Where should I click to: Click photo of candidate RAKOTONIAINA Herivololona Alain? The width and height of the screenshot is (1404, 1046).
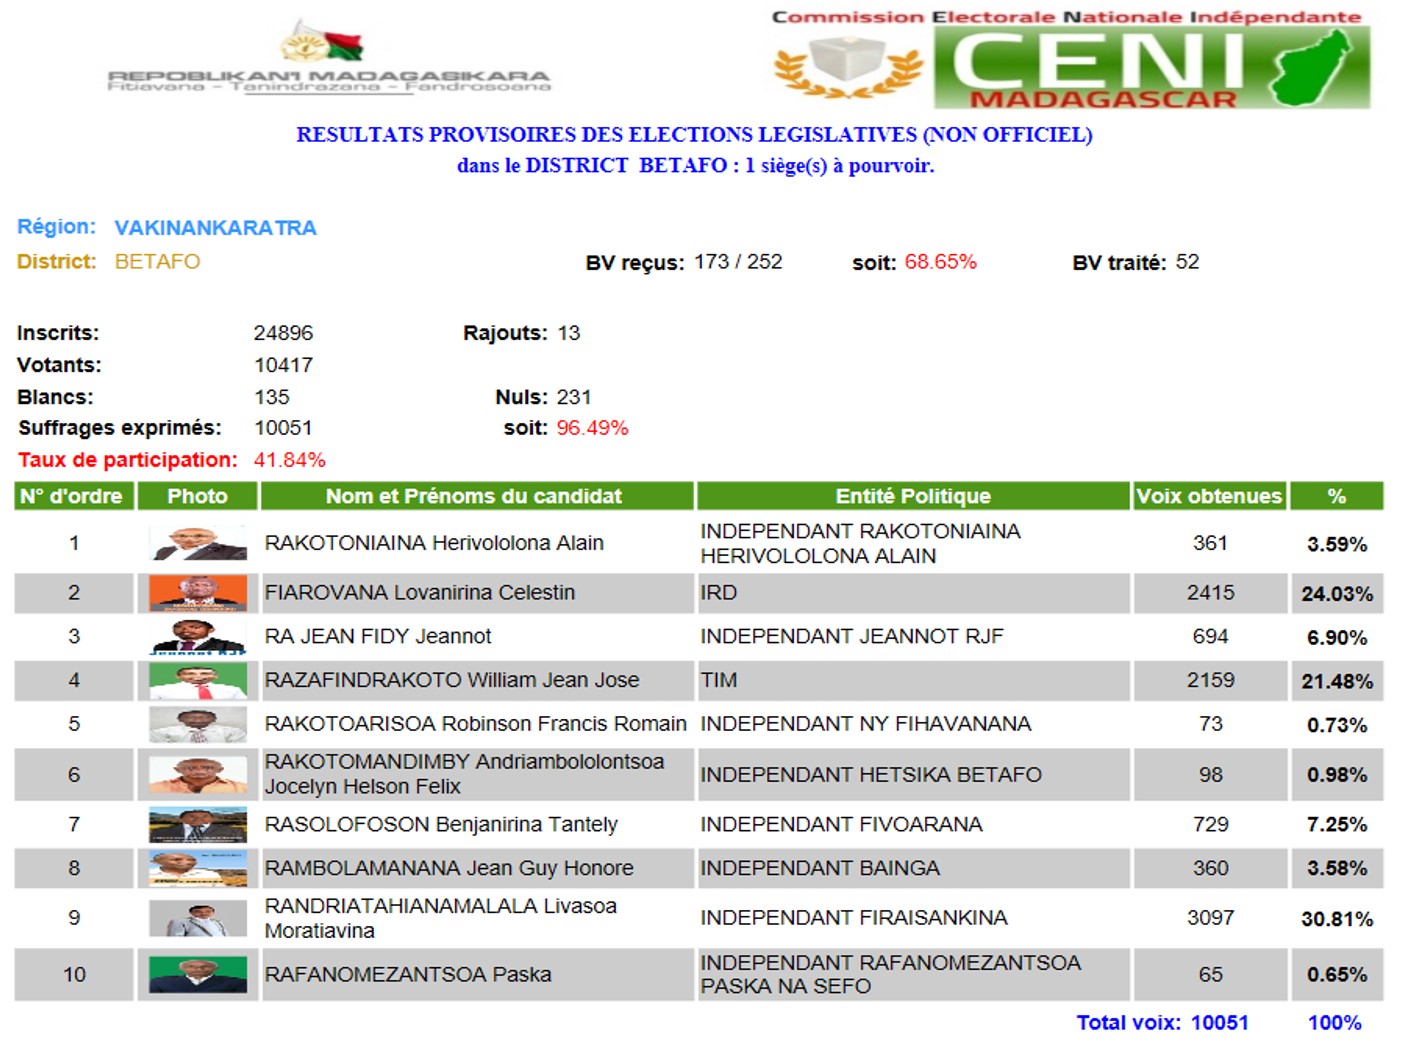coord(197,543)
